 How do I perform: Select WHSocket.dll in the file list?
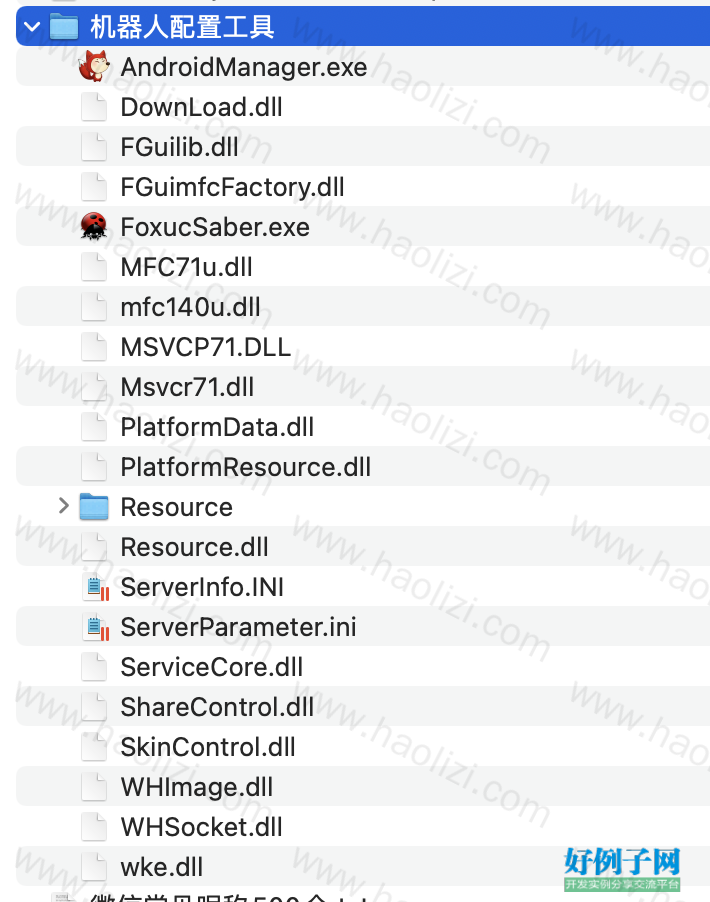(363, 827)
